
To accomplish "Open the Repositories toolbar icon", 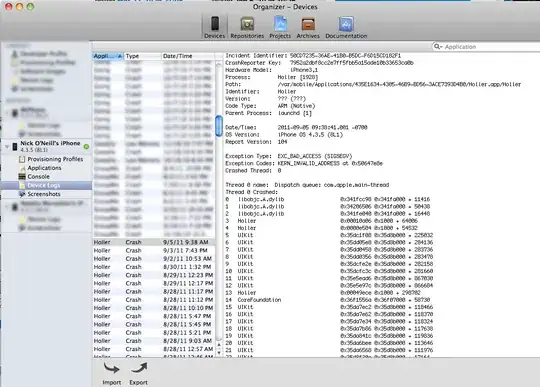I will click(247, 24).
